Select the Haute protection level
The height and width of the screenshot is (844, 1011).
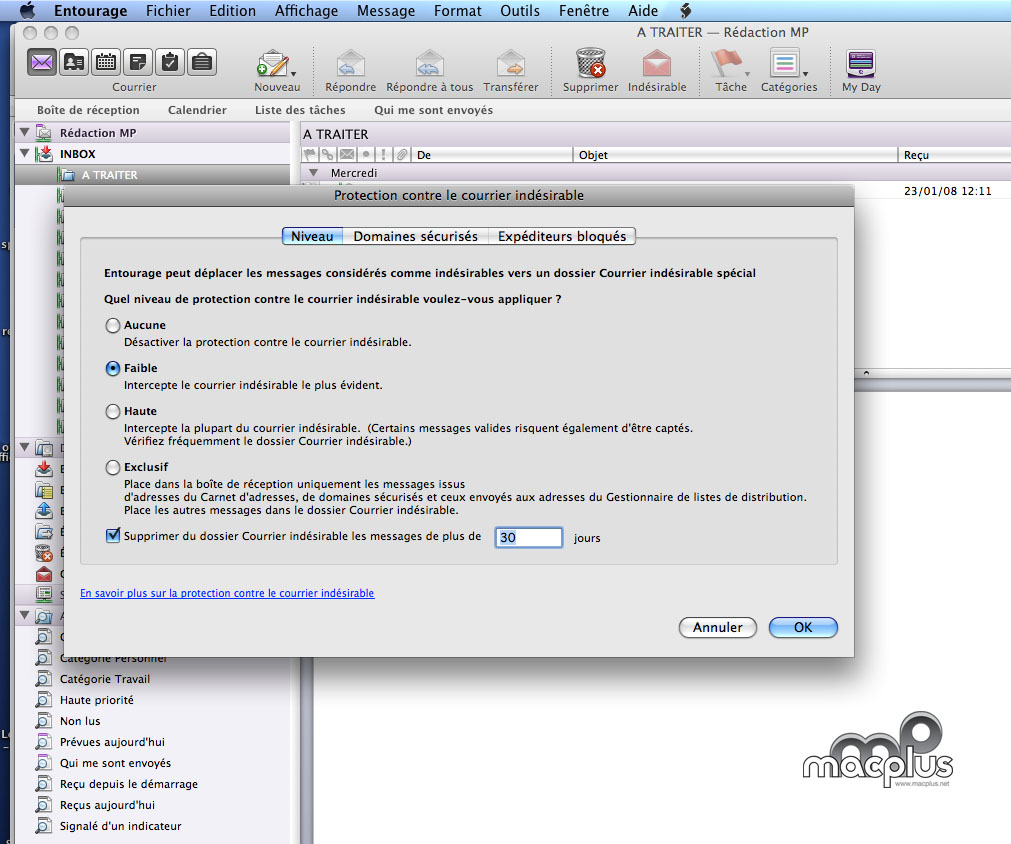(113, 411)
